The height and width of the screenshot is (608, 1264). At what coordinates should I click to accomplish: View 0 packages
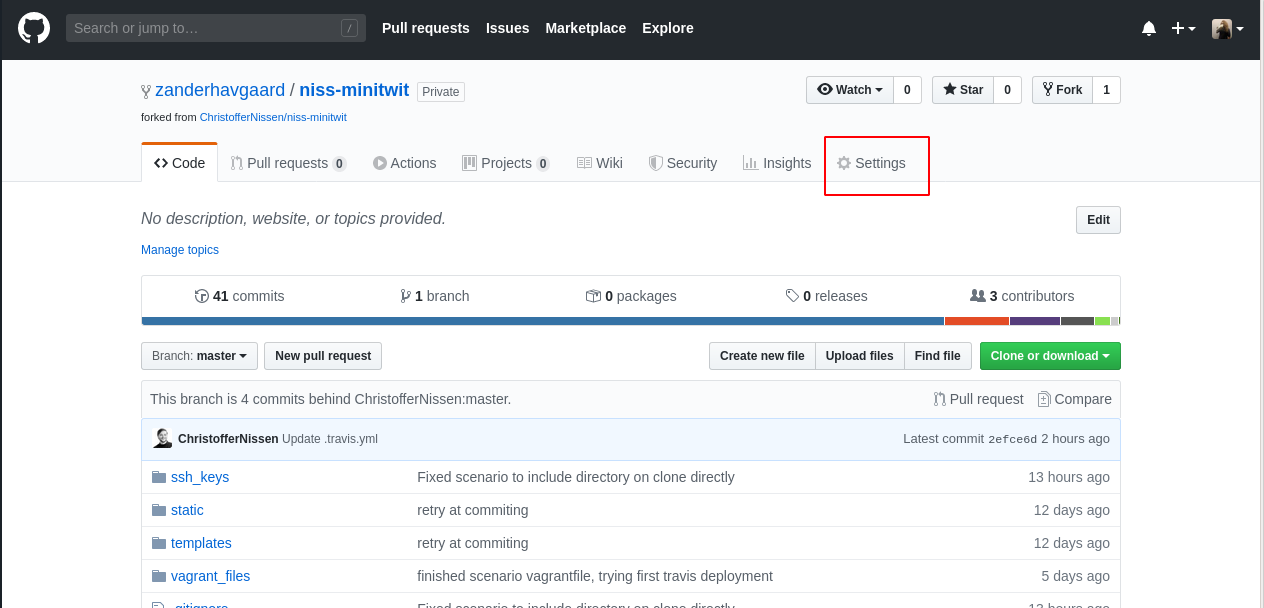pos(631,296)
